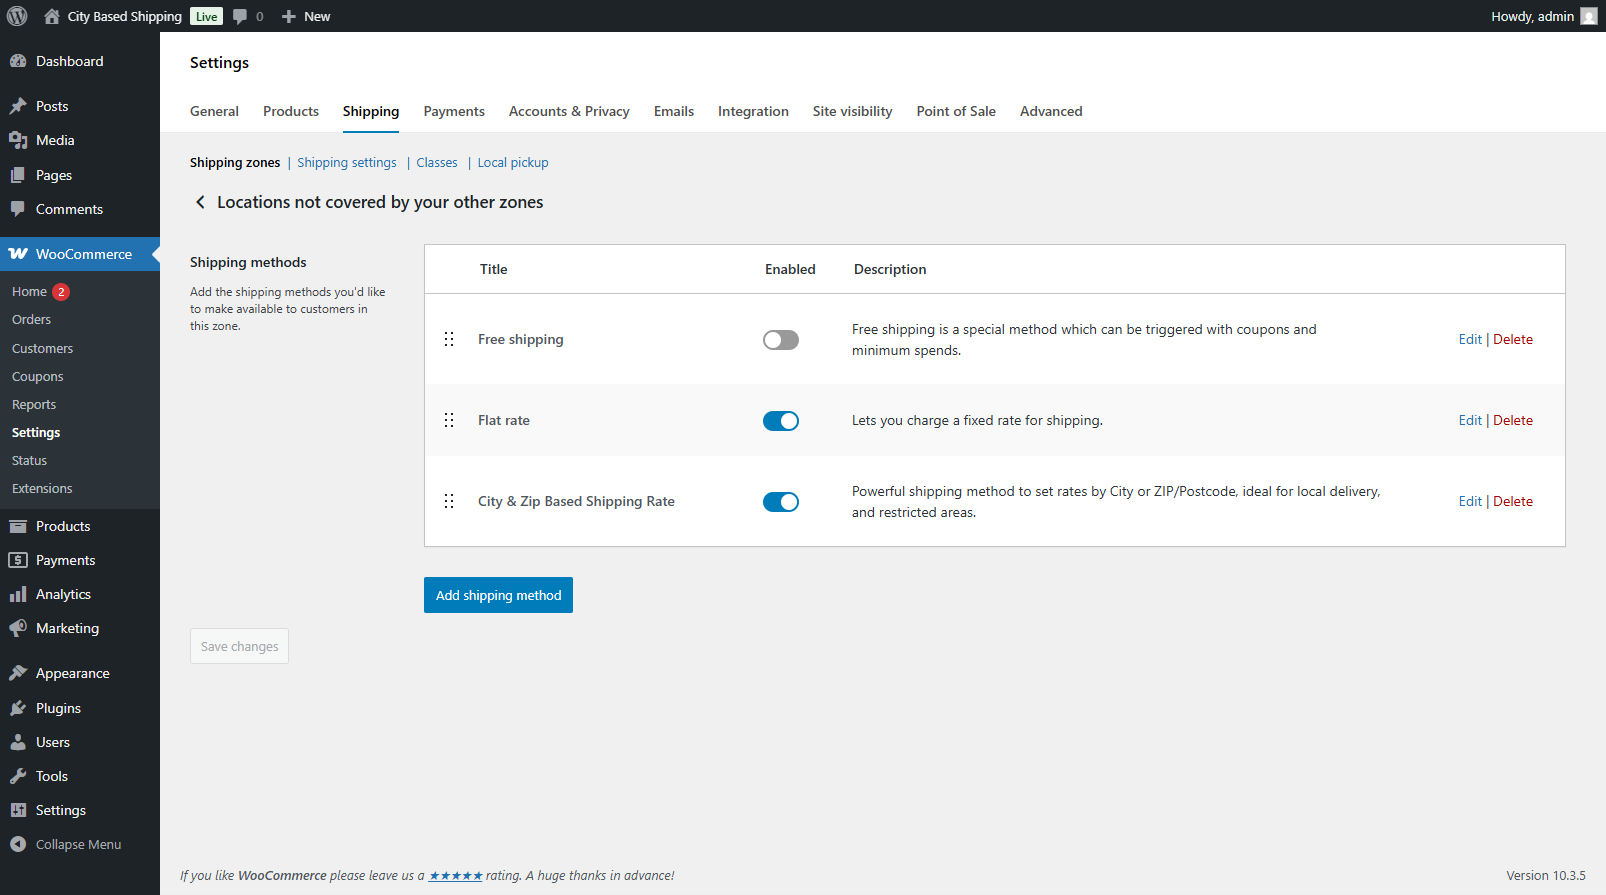
Task: Click the Marketing megaphone icon
Action: (x=18, y=628)
